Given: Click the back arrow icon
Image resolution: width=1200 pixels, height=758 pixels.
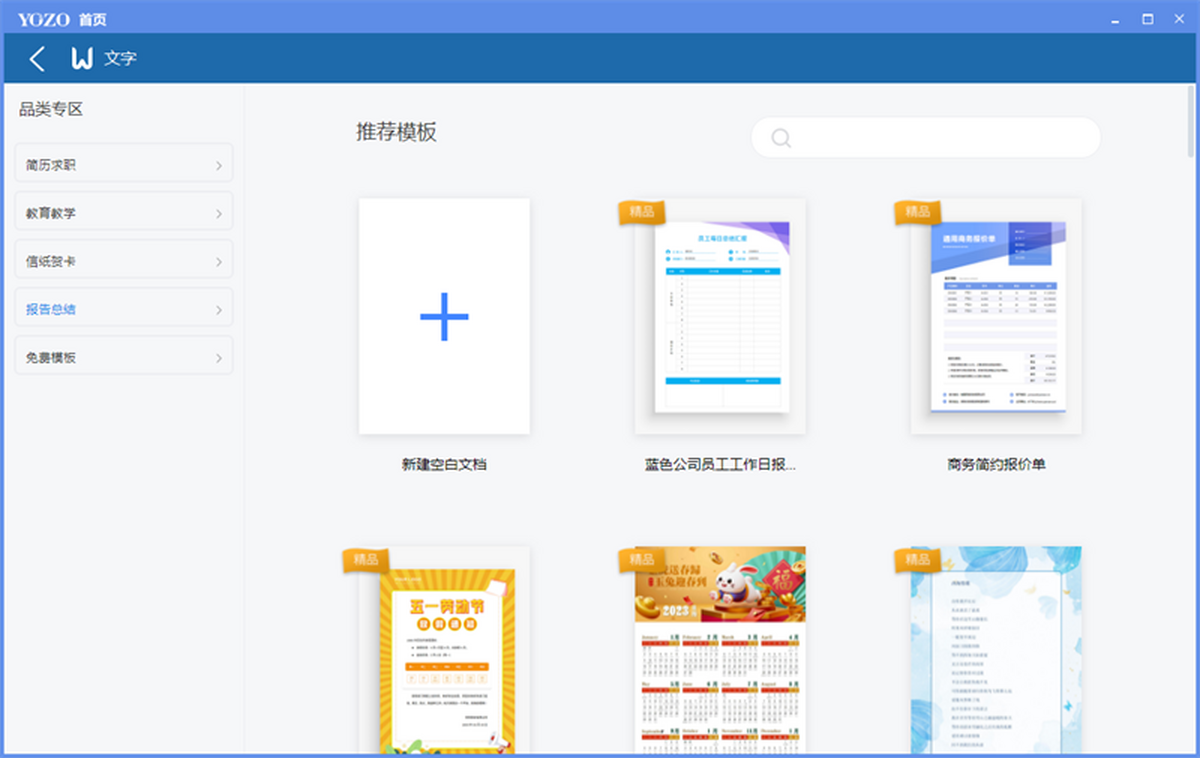Looking at the screenshot, I should pos(37,59).
